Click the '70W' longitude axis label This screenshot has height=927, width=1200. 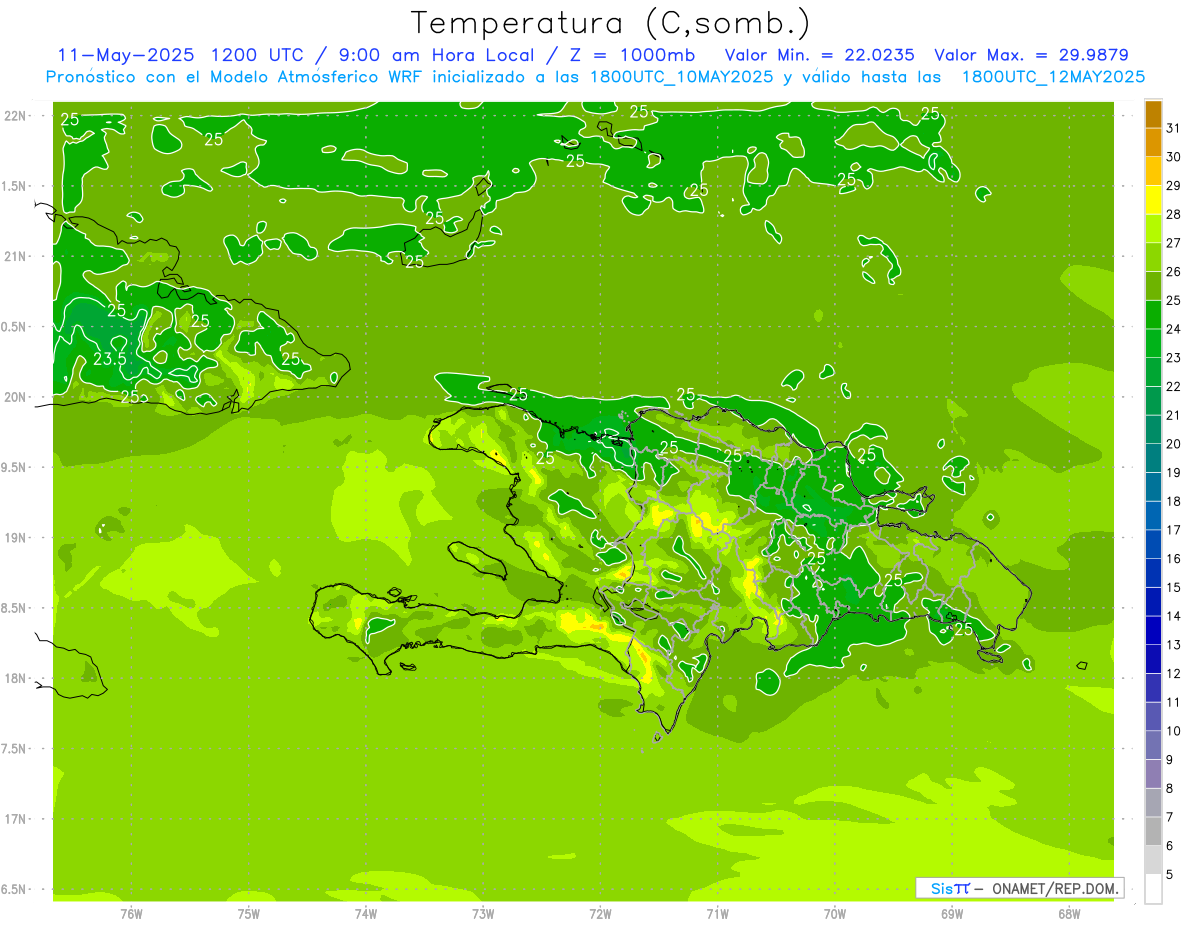pos(835,914)
